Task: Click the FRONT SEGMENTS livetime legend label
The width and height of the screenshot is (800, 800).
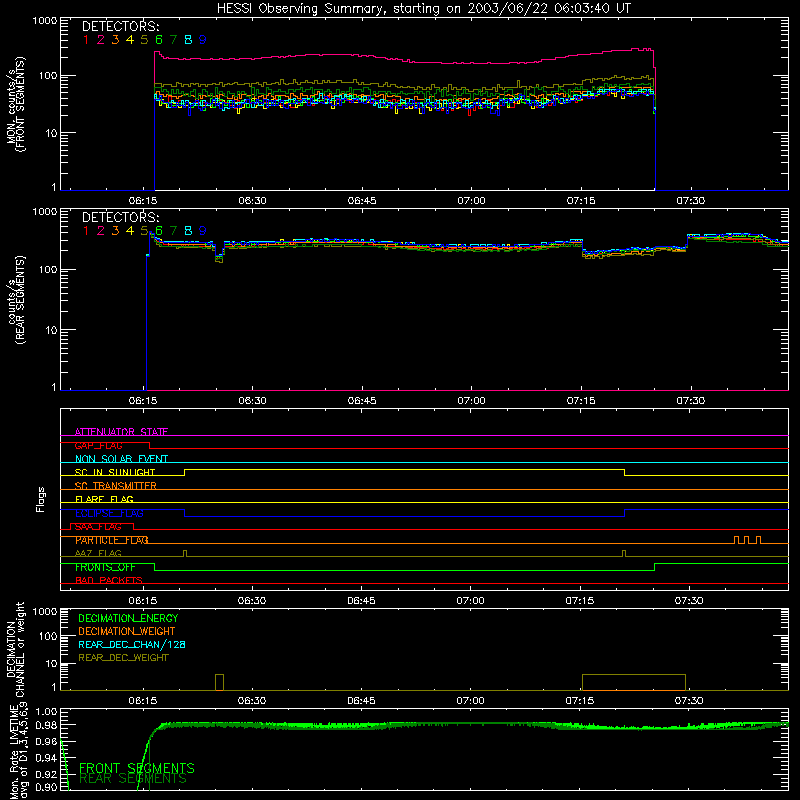Action: coord(137,768)
